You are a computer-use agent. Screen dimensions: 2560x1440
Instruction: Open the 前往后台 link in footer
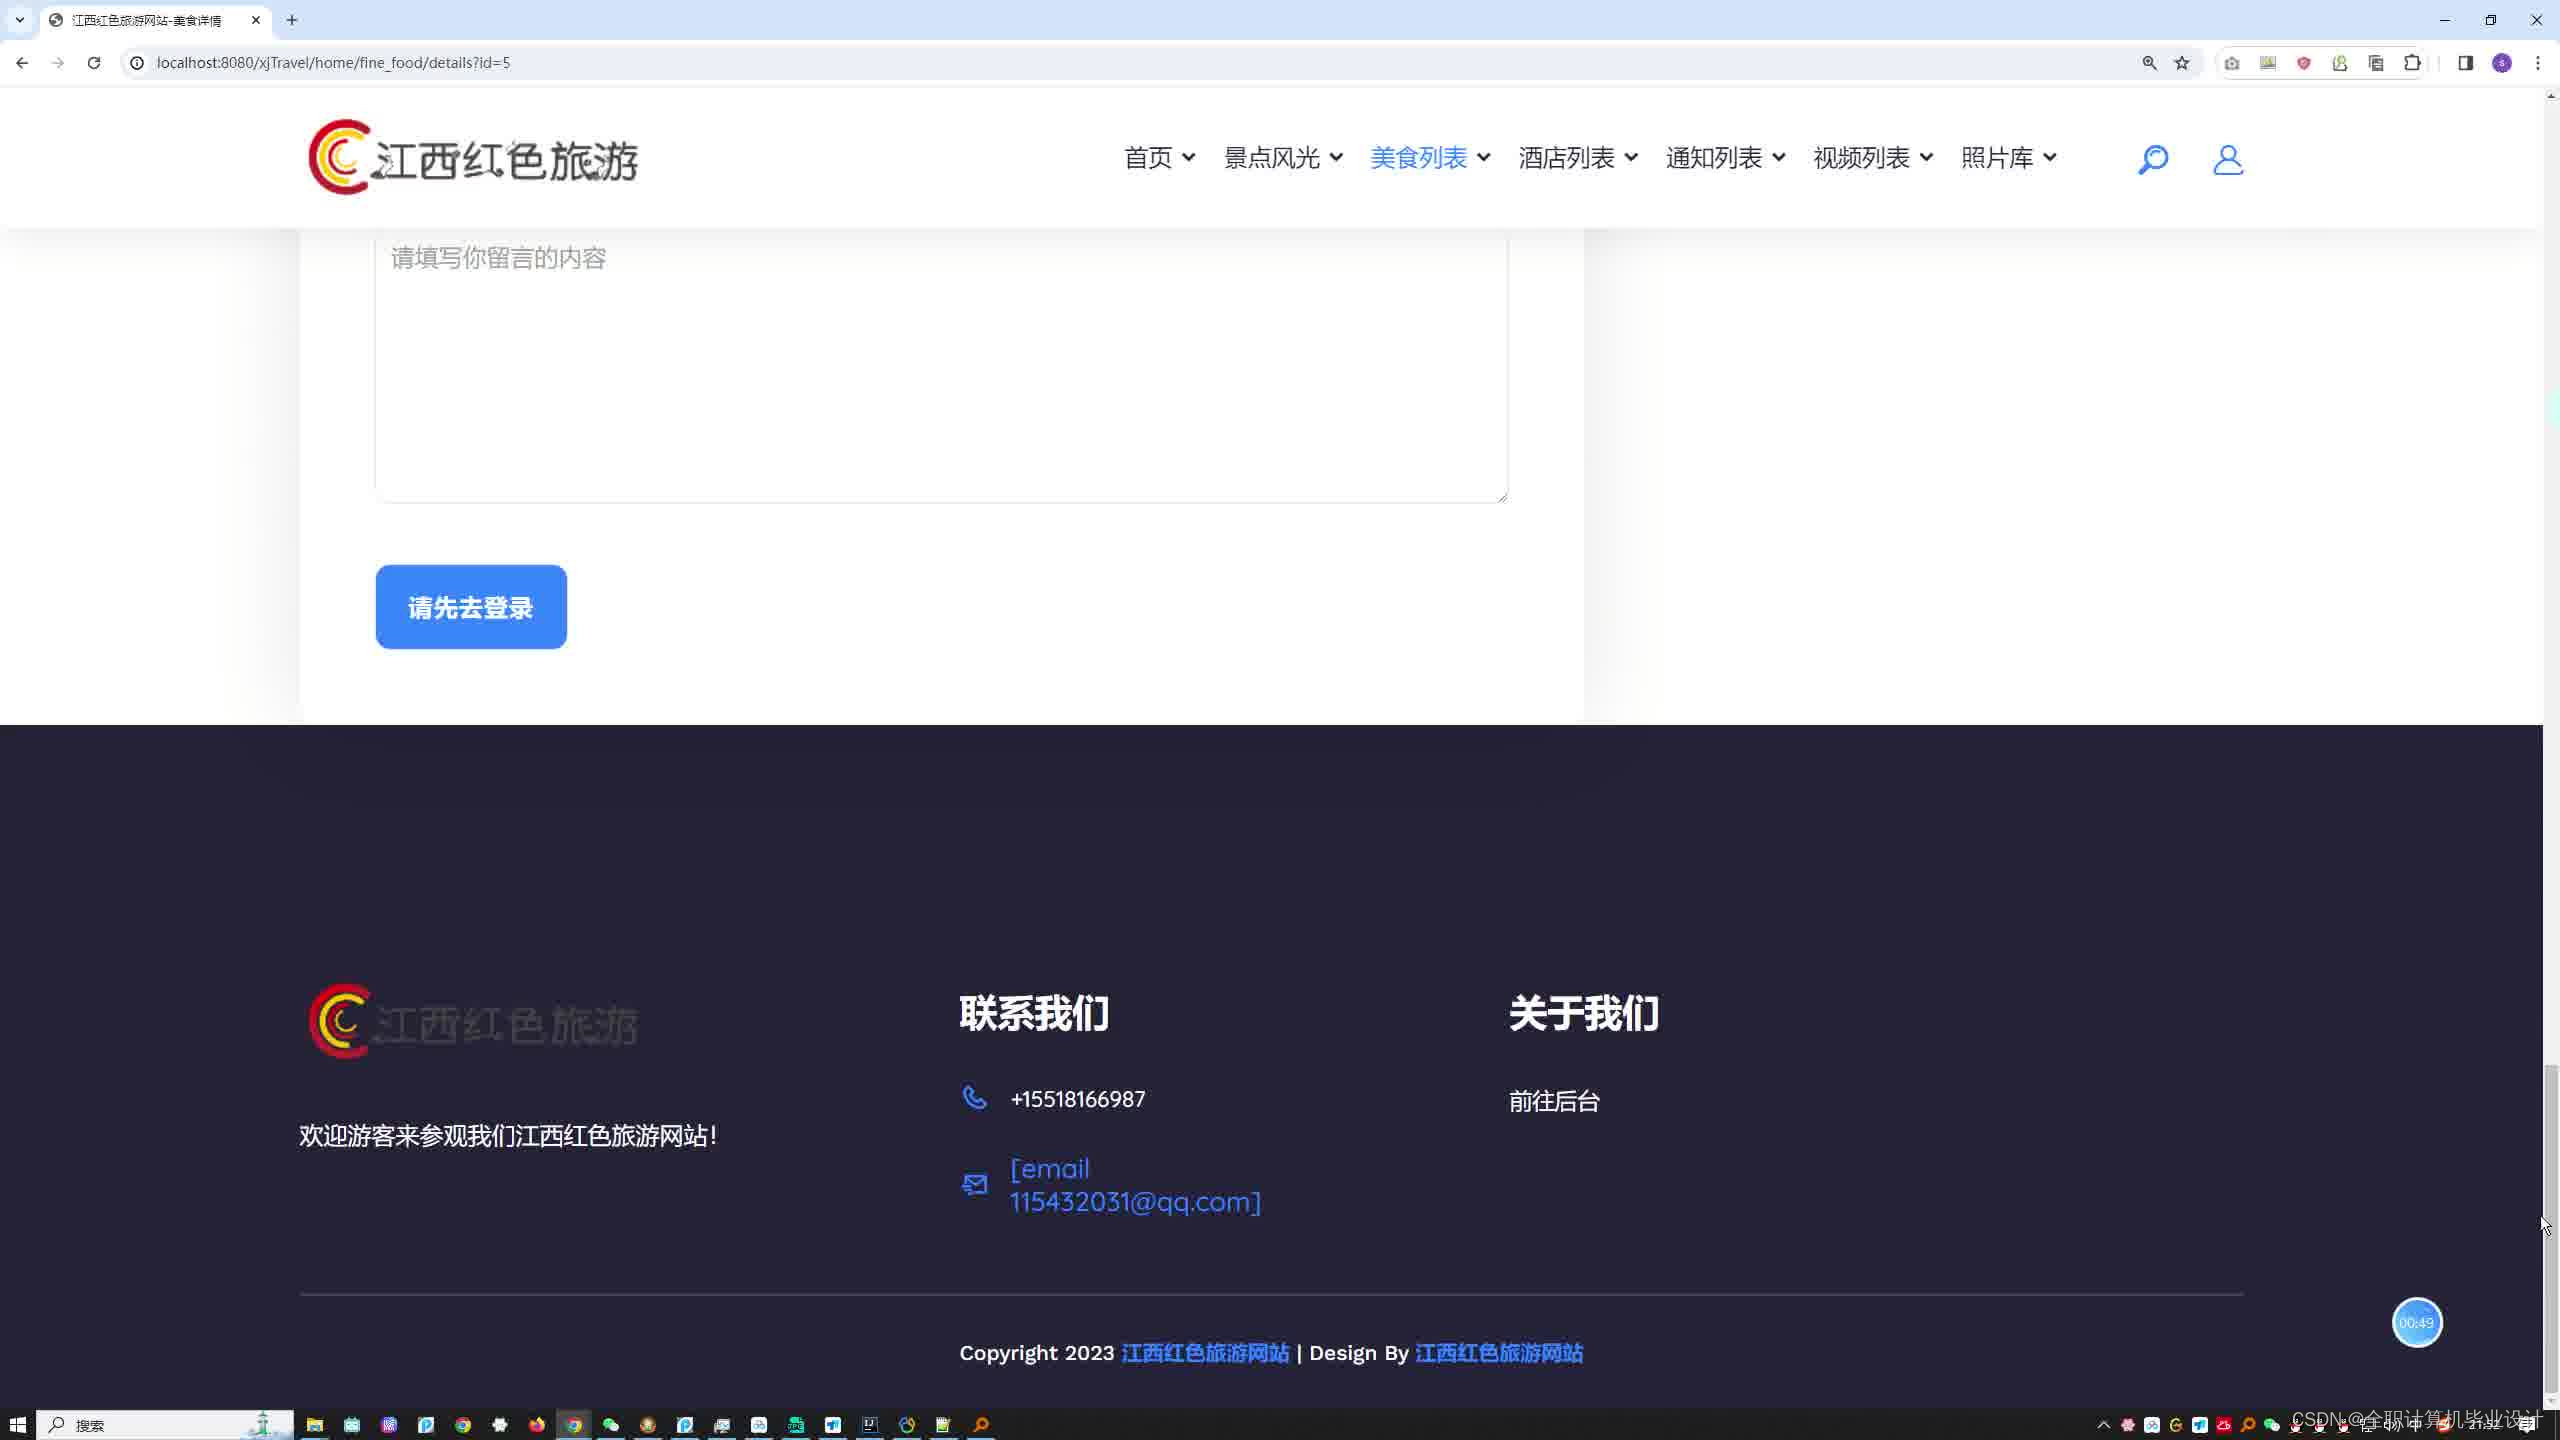coord(1554,1101)
